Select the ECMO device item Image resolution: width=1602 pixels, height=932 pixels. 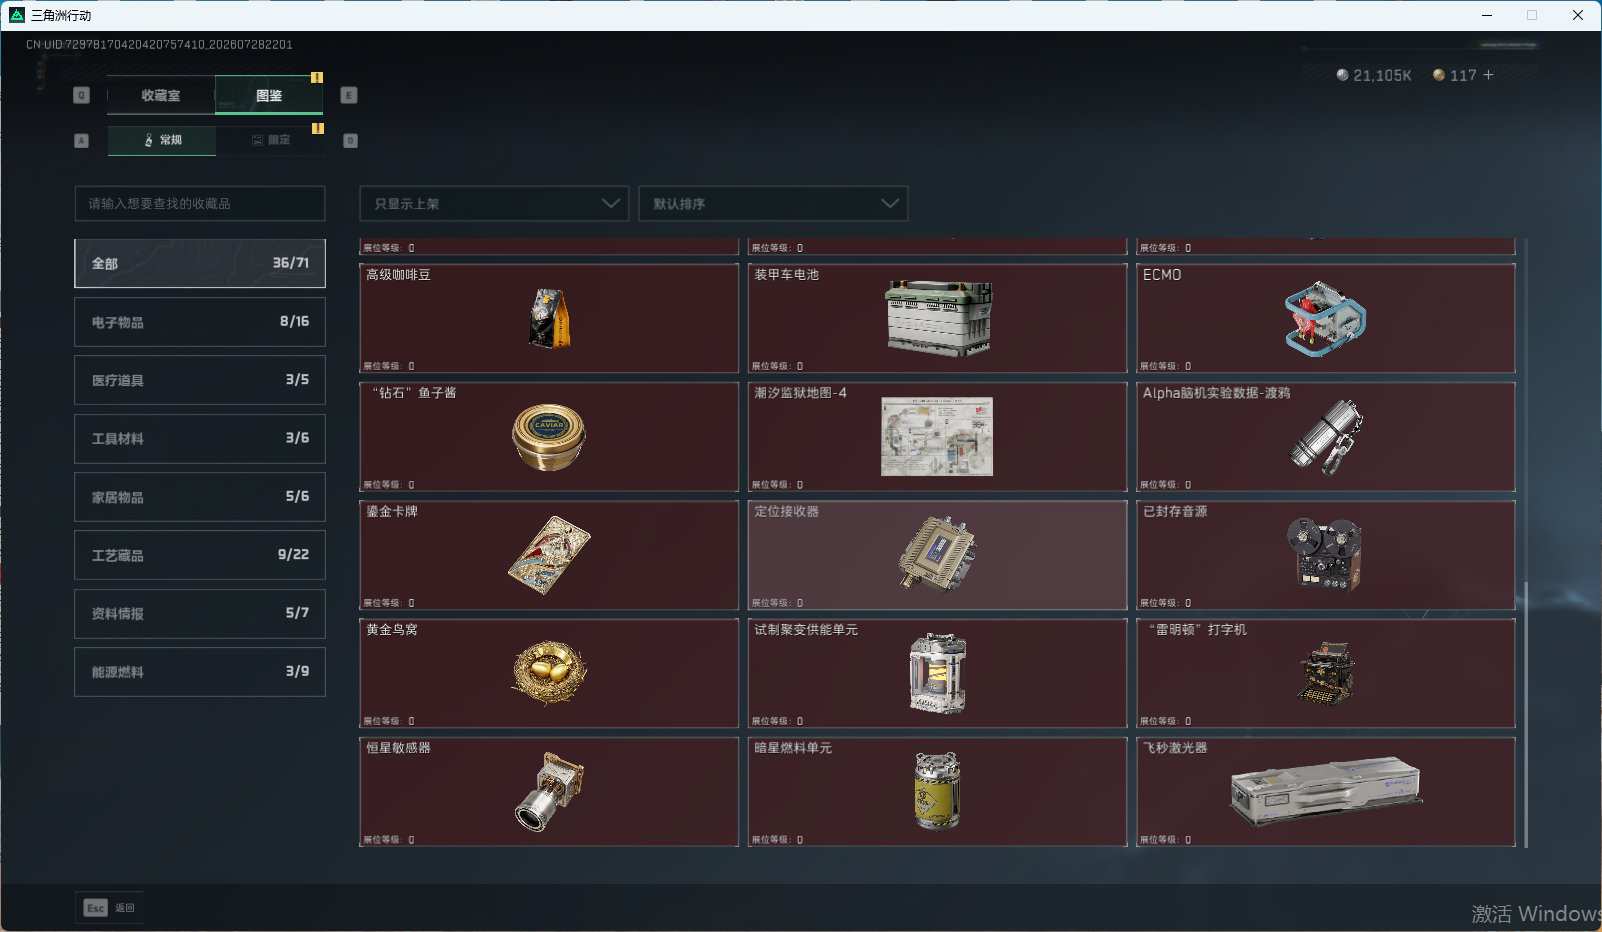coord(1326,318)
